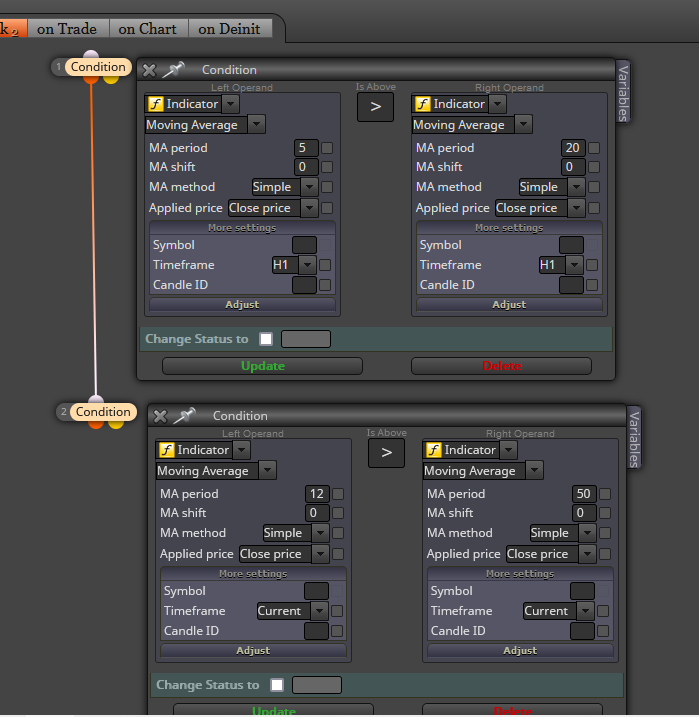Switch to the on Deinit tab
The width and height of the screenshot is (699, 717).
tap(229, 29)
